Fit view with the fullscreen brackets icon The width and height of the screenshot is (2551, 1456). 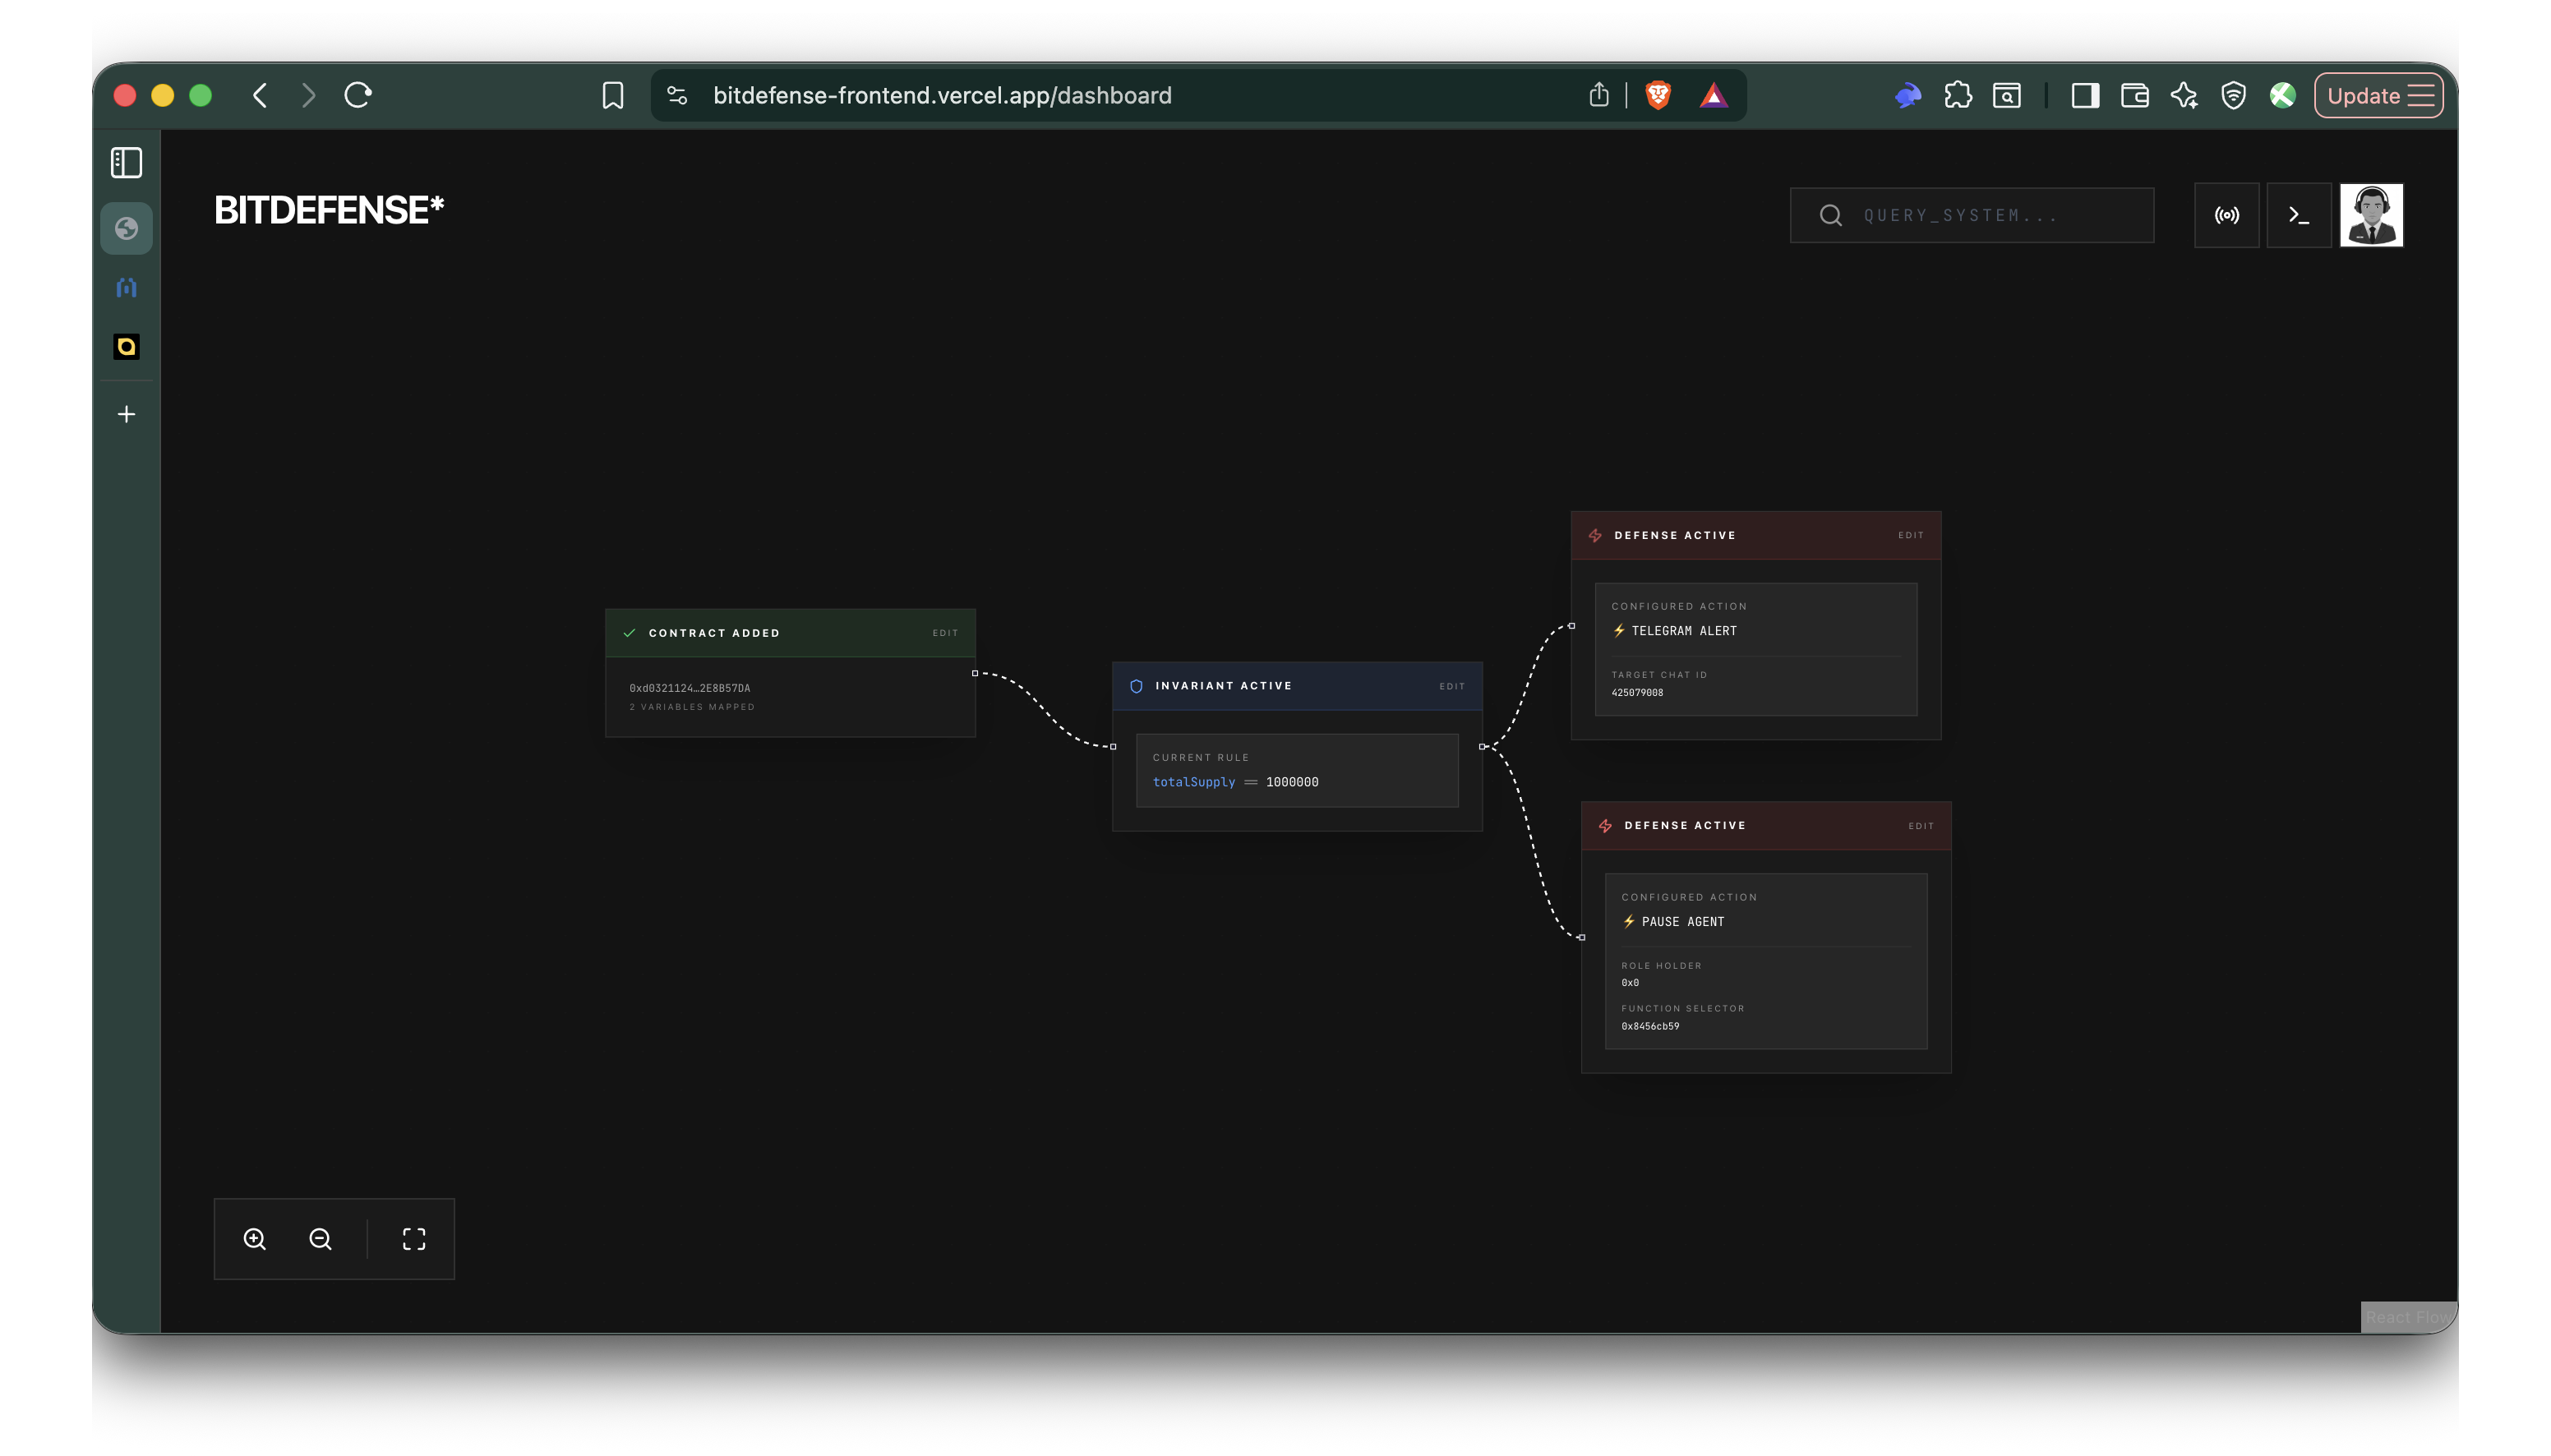pos(414,1239)
